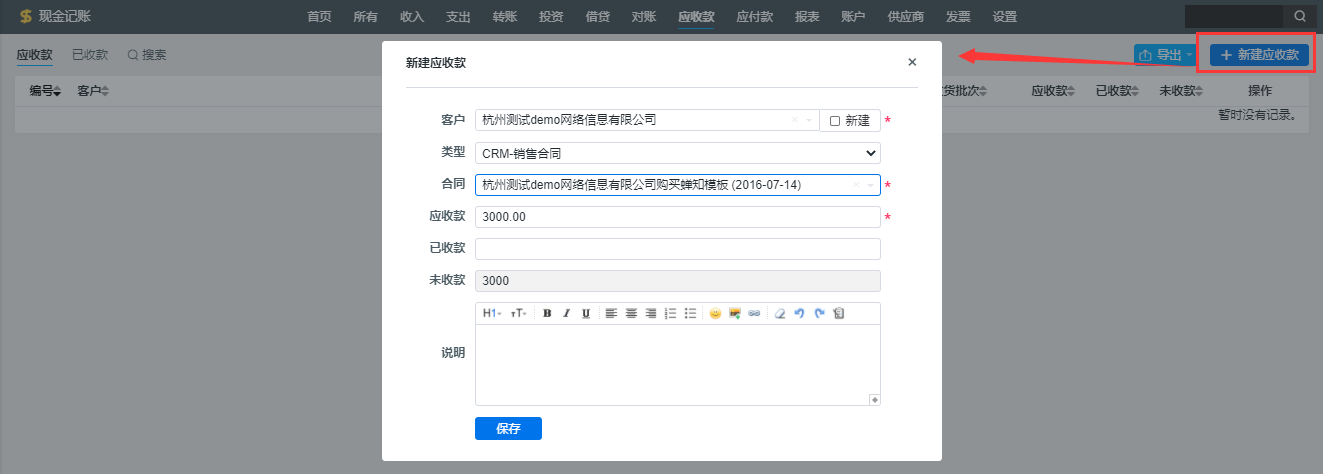Viewport: 1323px width, 474px height.
Task: Go to the 应付款 menu item
Action: coord(754,17)
